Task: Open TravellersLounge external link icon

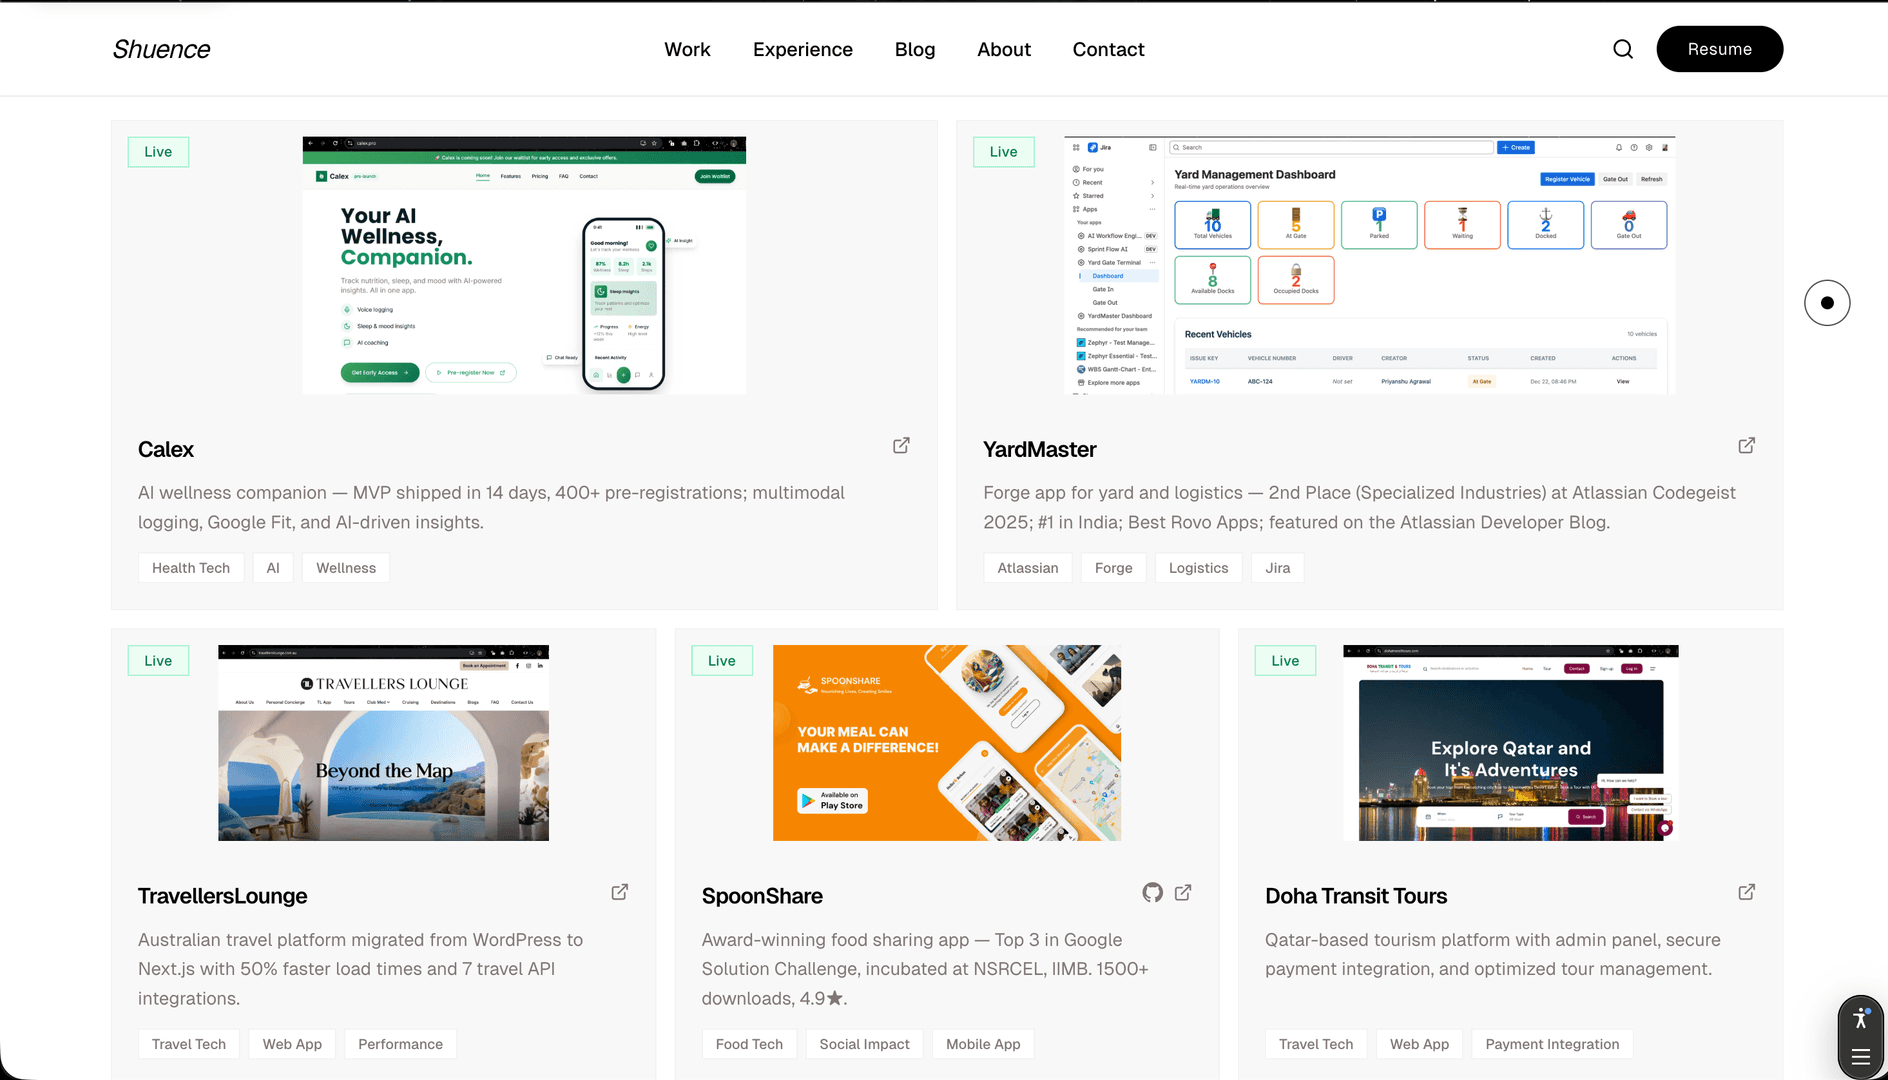Action: click(x=619, y=892)
